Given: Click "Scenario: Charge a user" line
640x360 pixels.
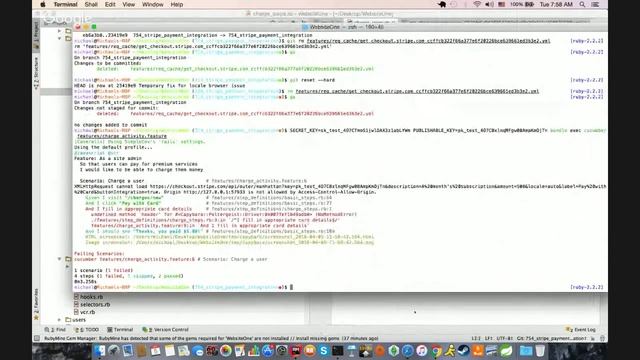Looking at the screenshot, I should pos(111,180).
